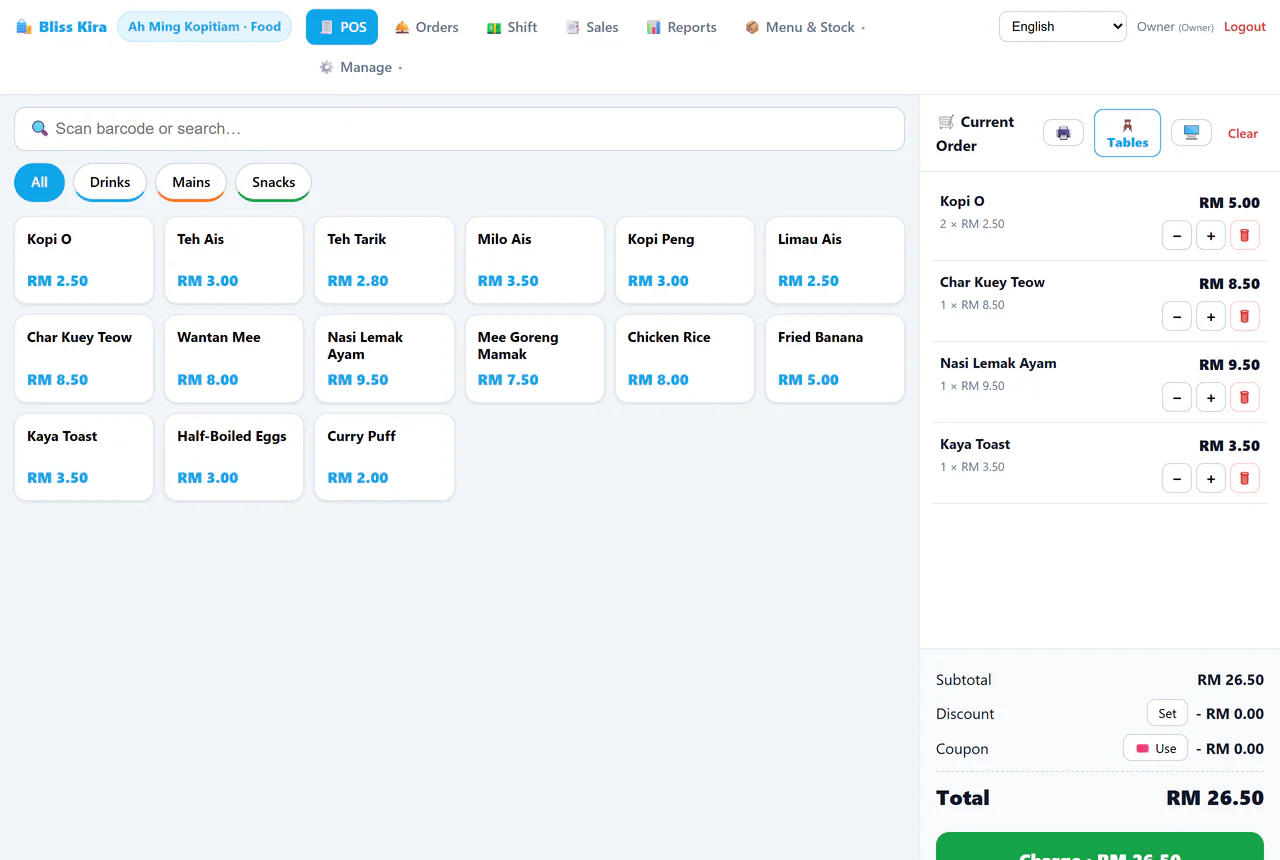The width and height of the screenshot is (1280, 860).
Task: Decrease Kopi O quantity with minus
Action: [1177, 236]
